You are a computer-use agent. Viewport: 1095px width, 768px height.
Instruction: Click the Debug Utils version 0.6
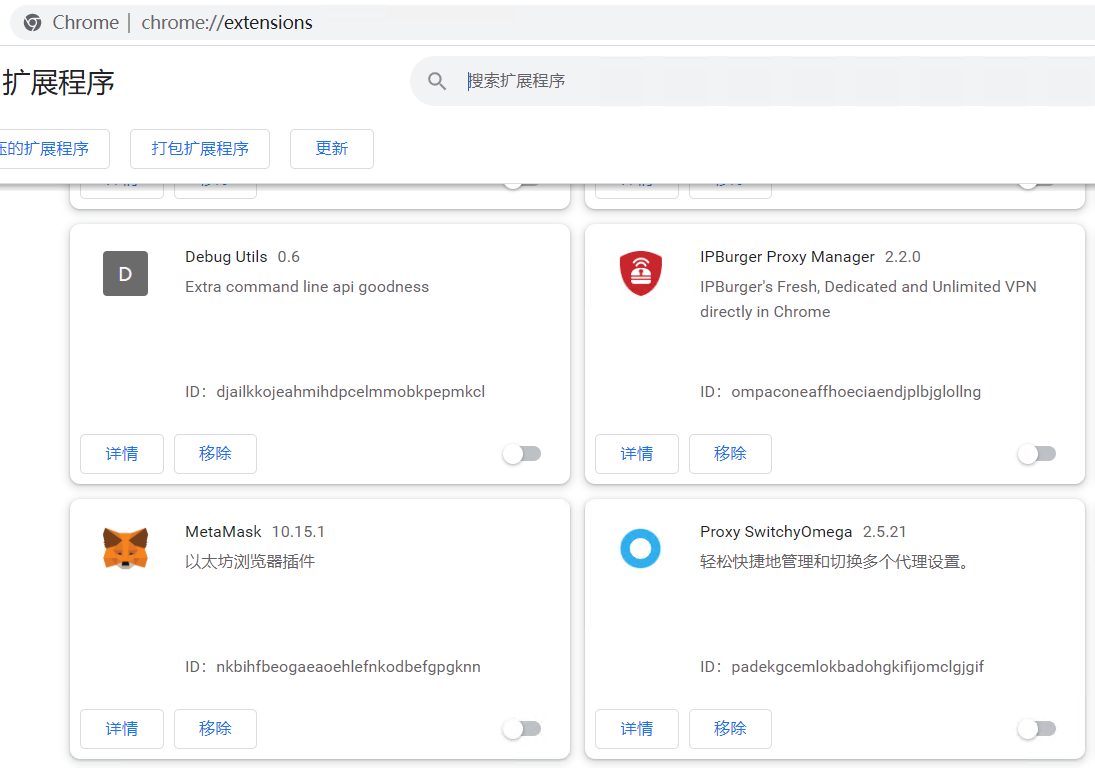288,257
